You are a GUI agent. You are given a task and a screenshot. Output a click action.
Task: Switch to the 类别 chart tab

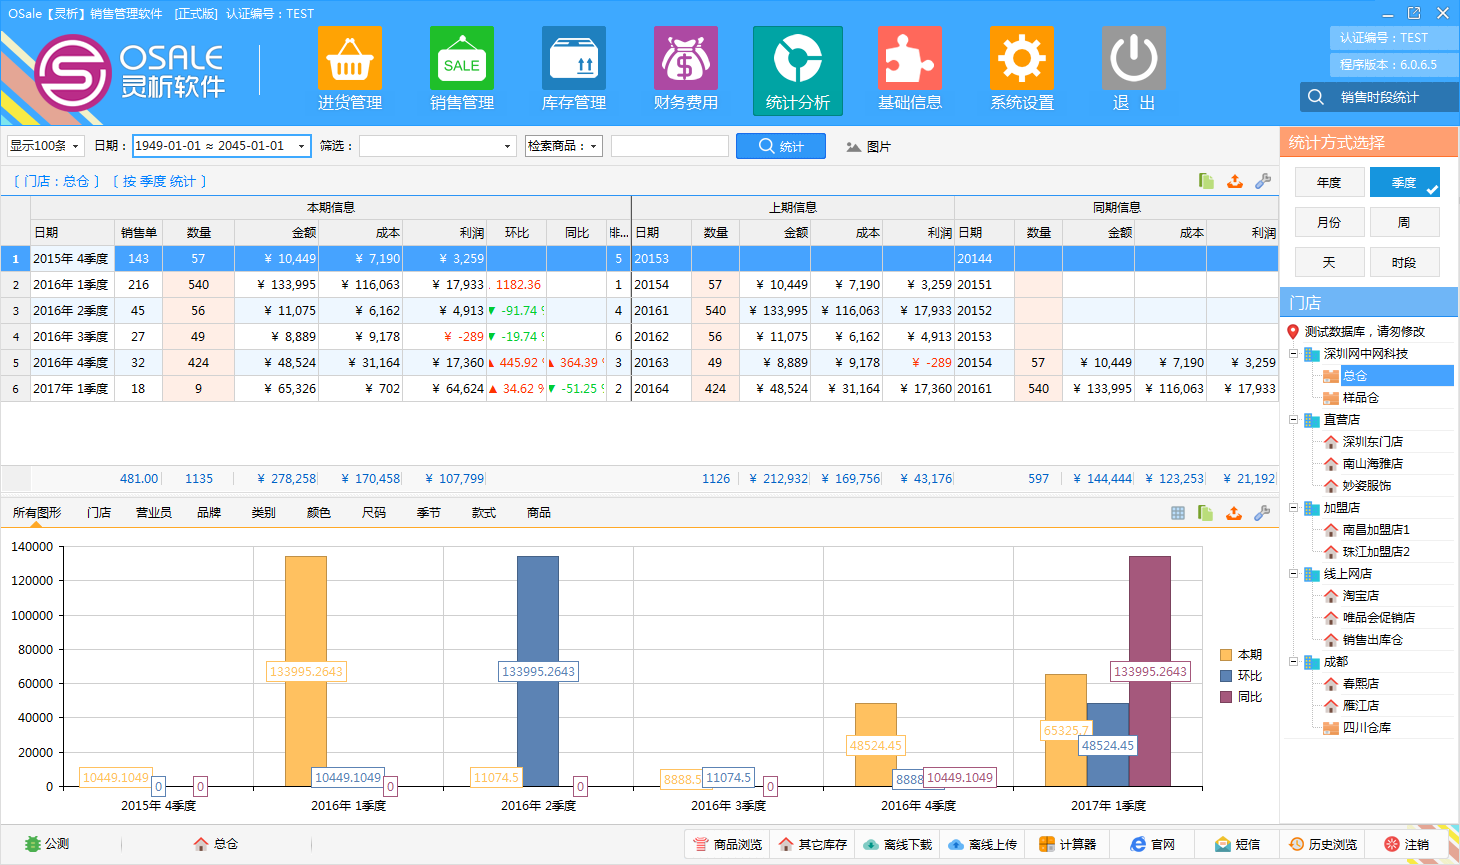(x=264, y=513)
